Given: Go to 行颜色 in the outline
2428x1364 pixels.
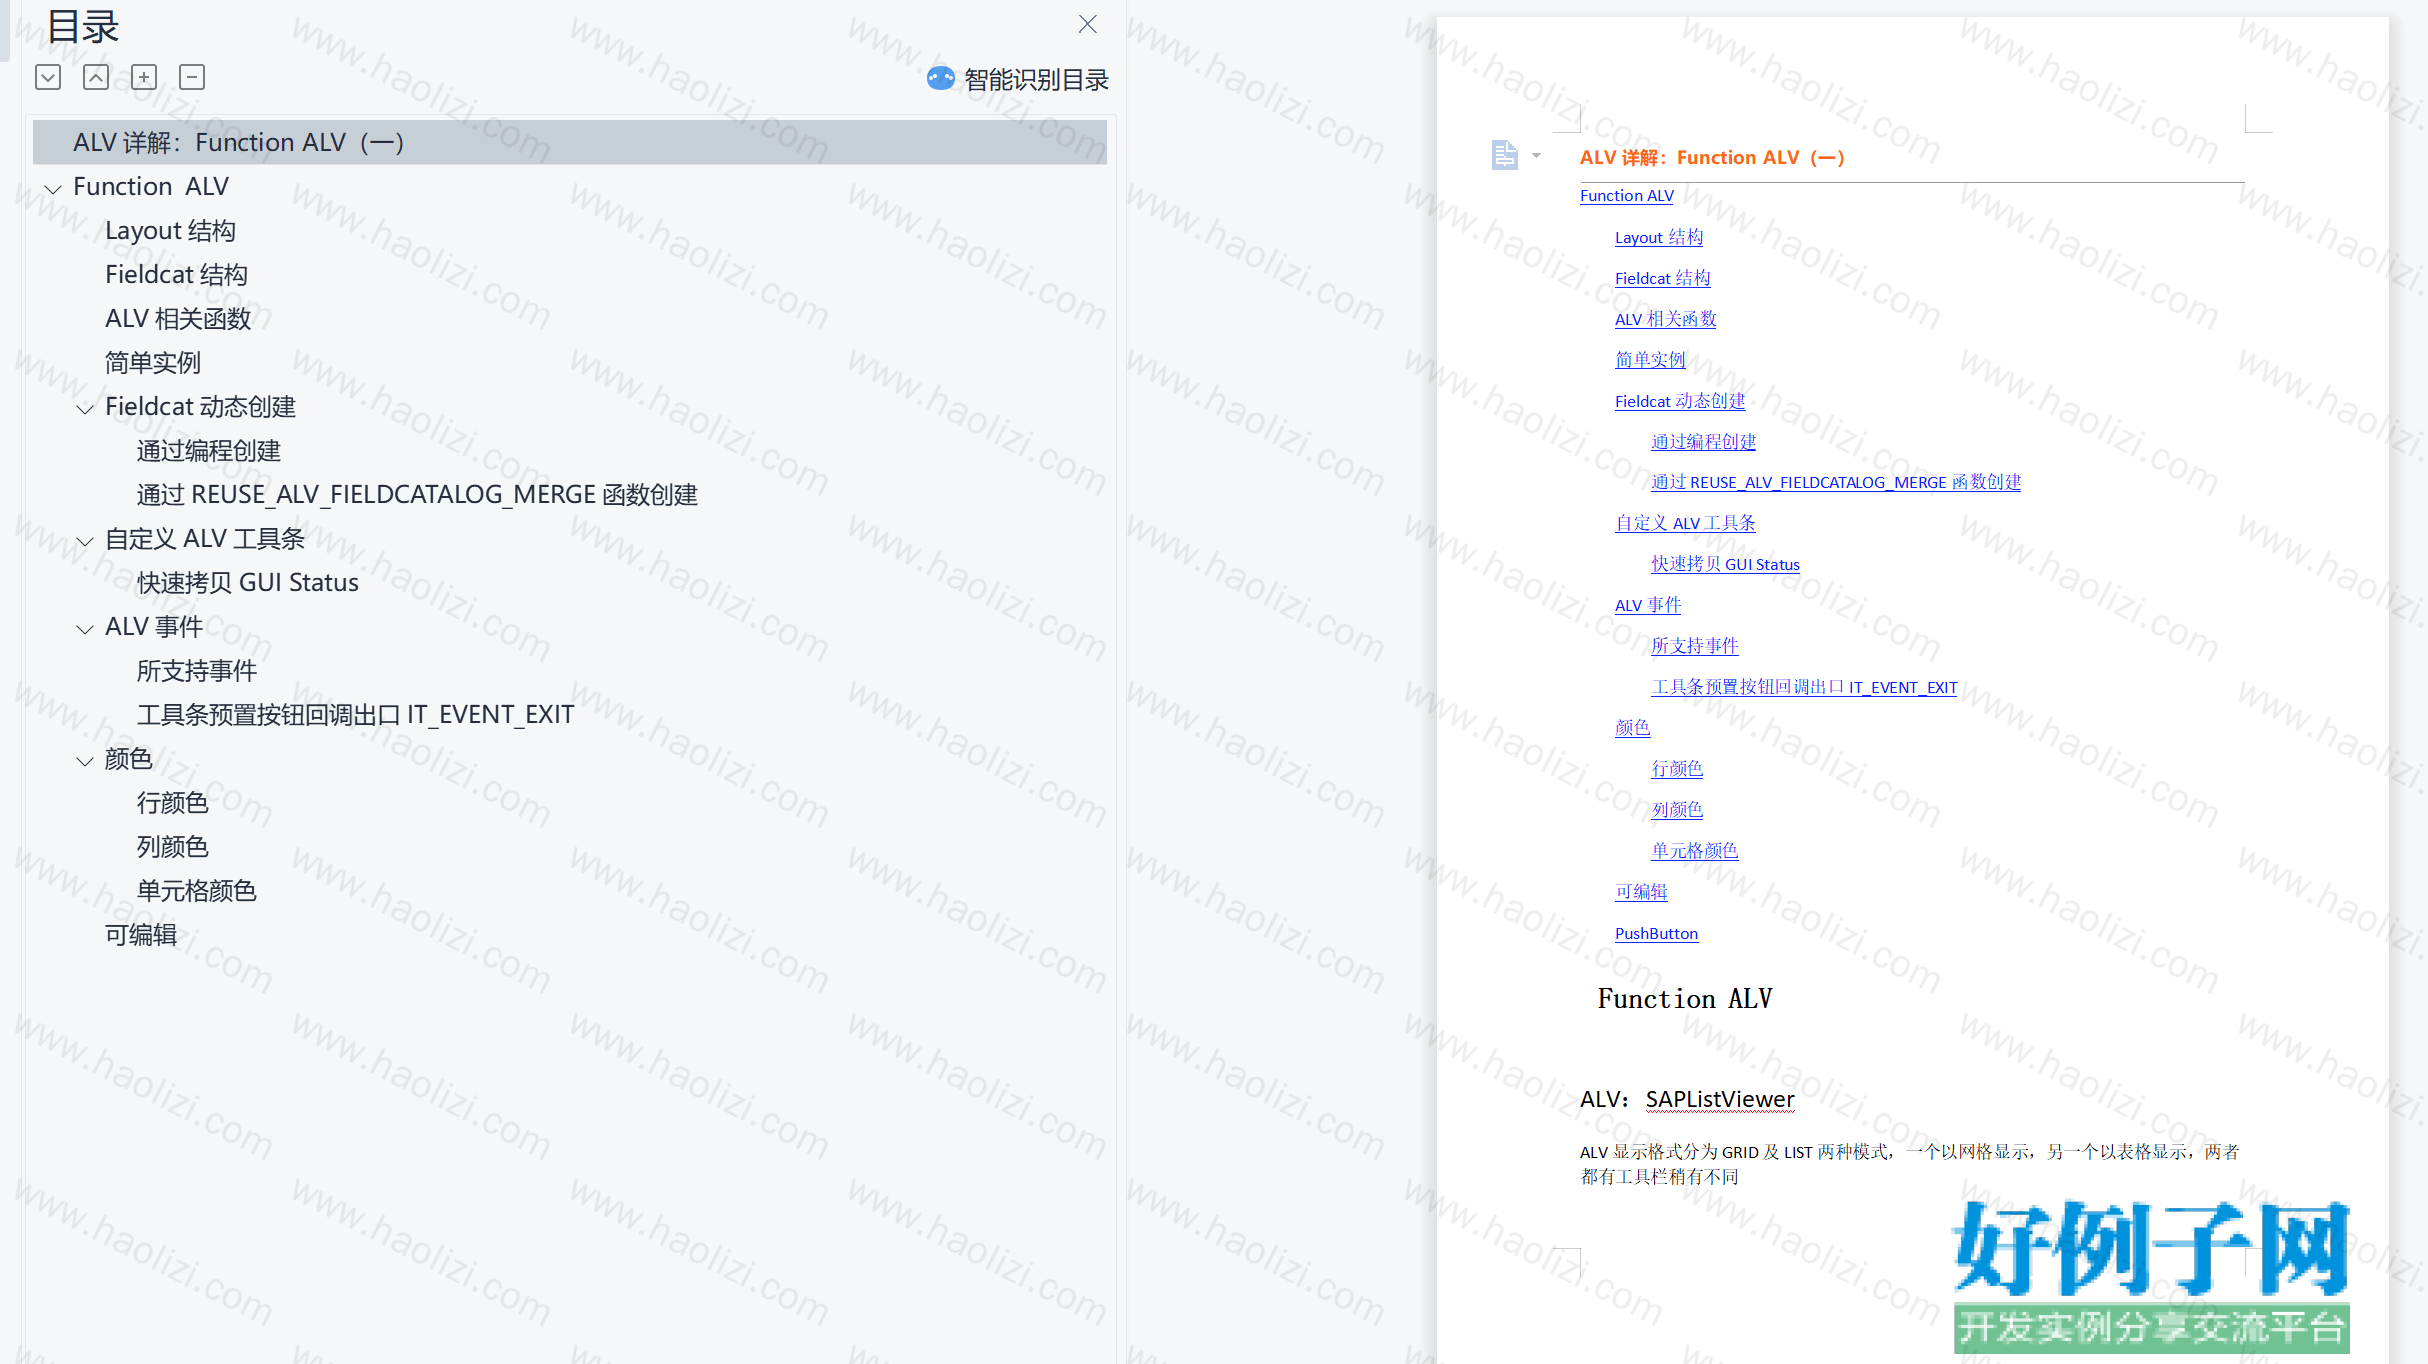Looking at the screenshot, I should click(x=173, y=802).
